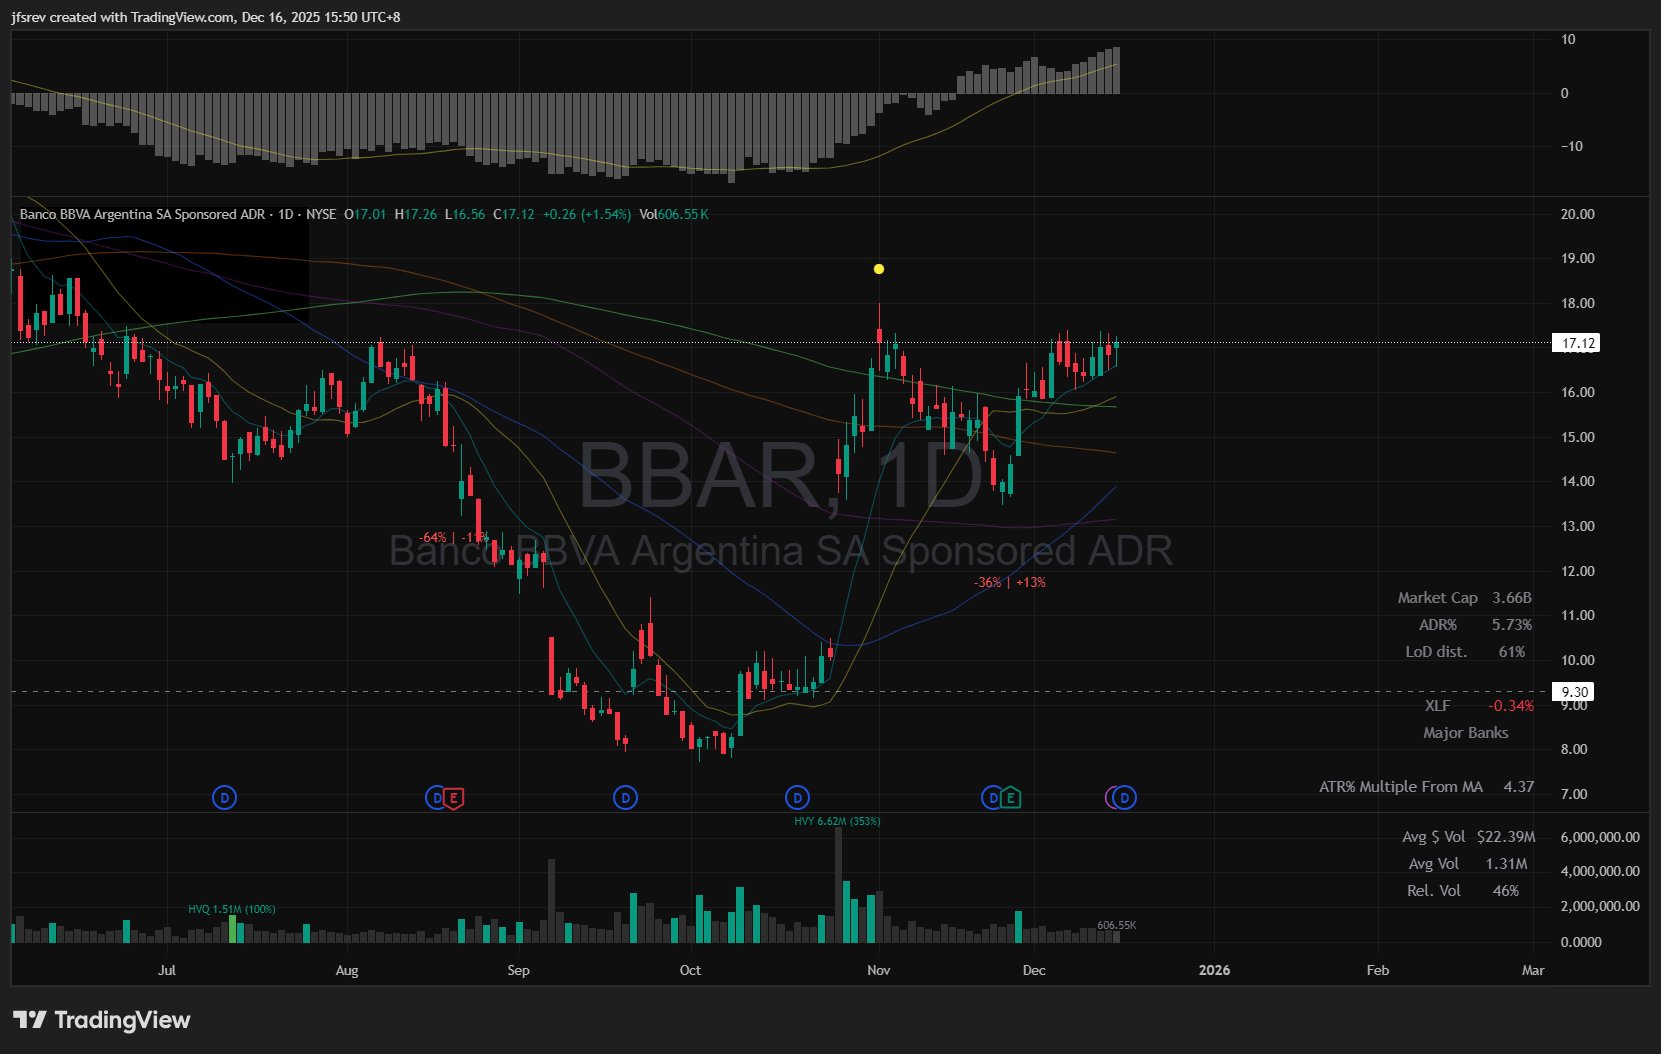Click the Nov date axis label

click(x=879, y=970)
